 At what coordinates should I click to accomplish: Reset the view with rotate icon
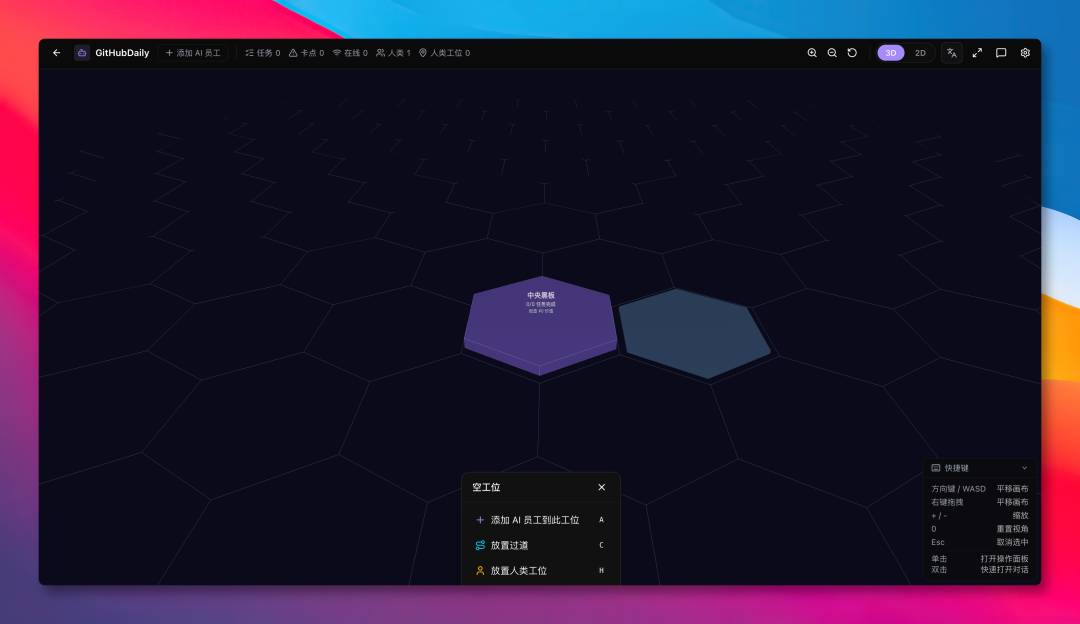click(x=852, y=53)
